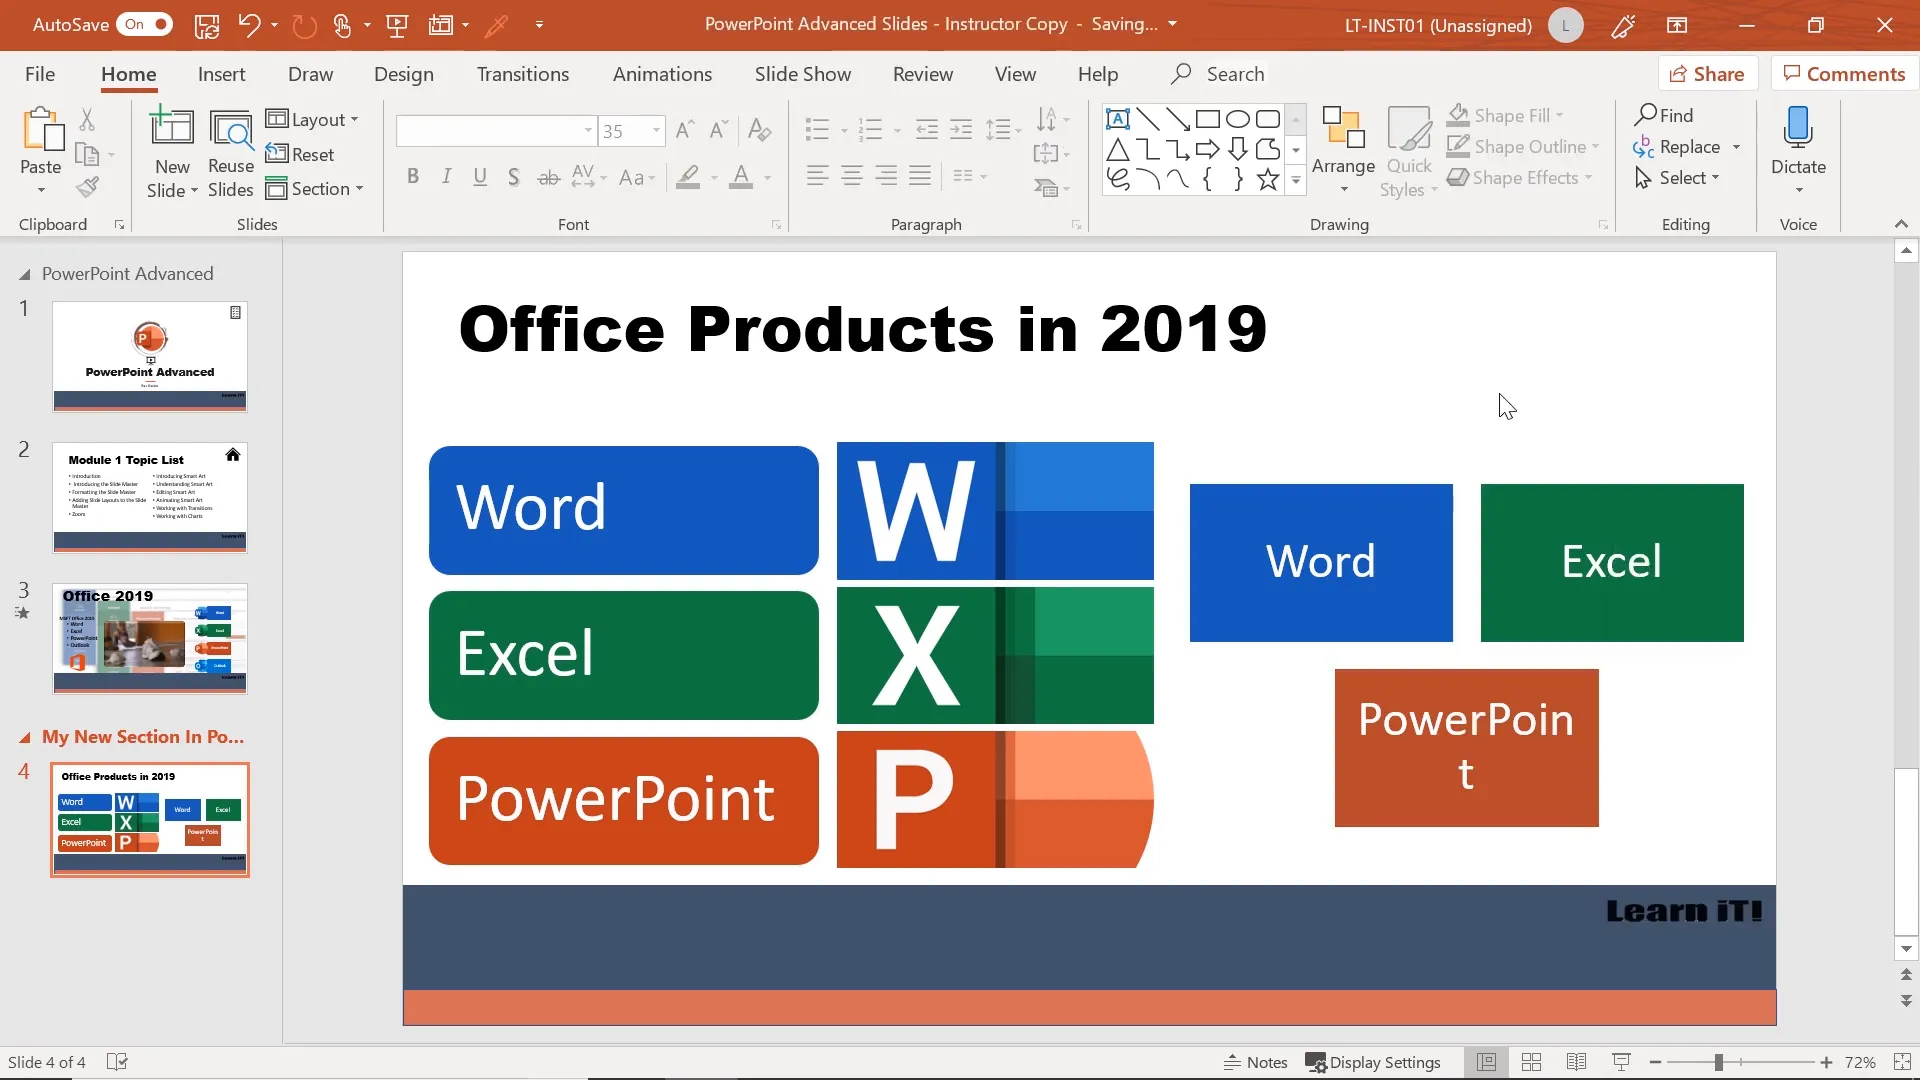This screenshot has height=1080, width=1920.
Task: Click the New Slide icon
Action: (x=171, y=128)
